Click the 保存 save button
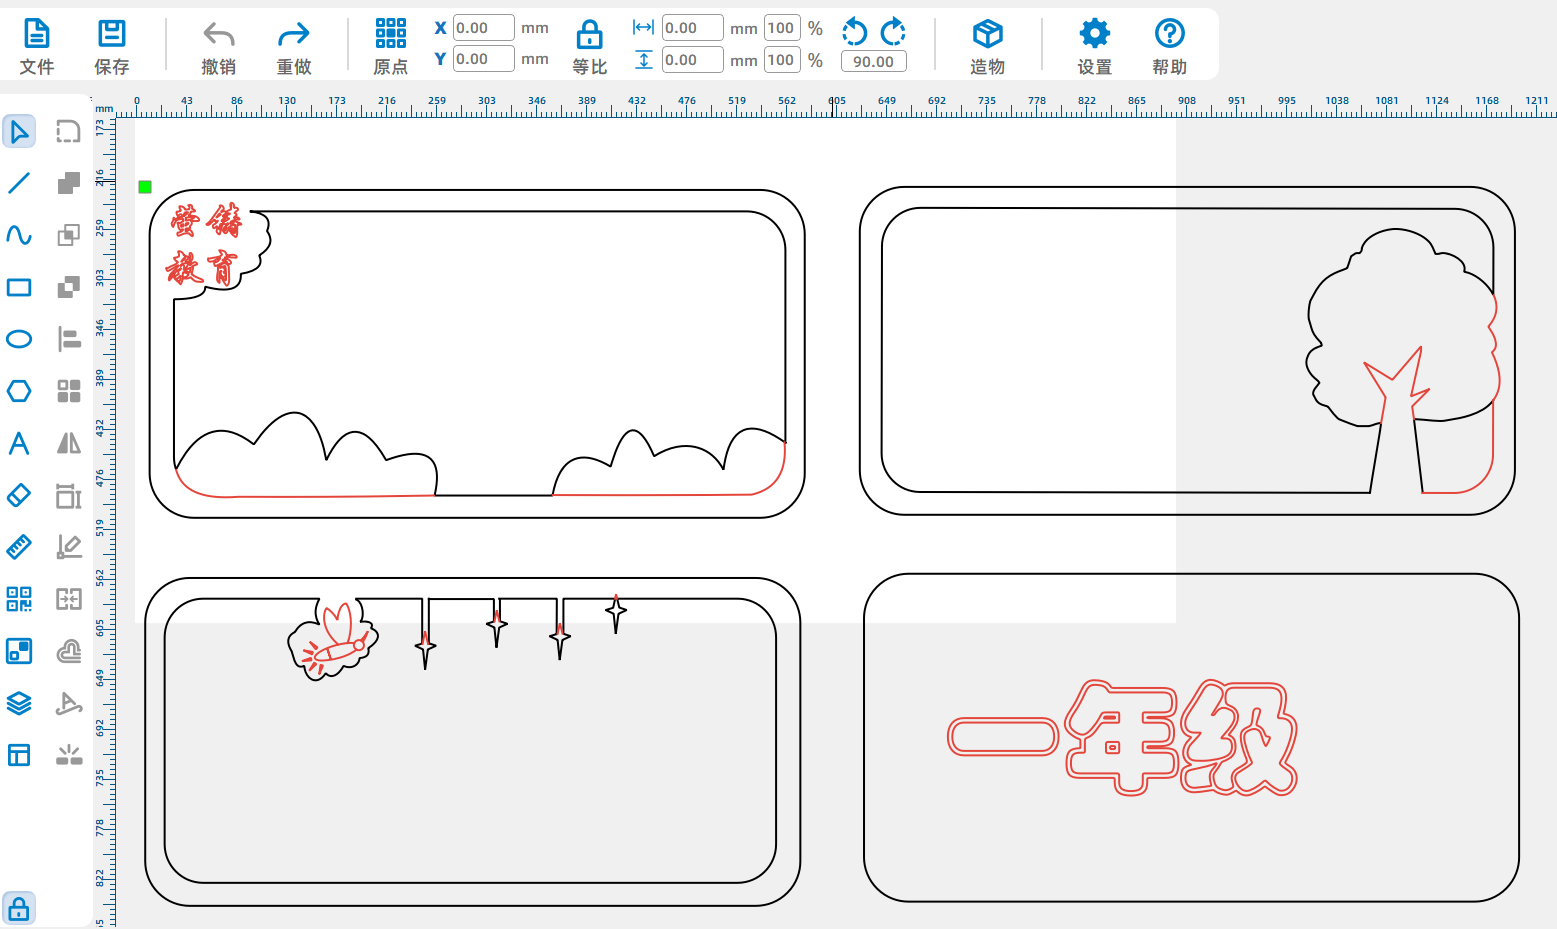Viewport: 1557px width, 929px height. coord(111,46)
